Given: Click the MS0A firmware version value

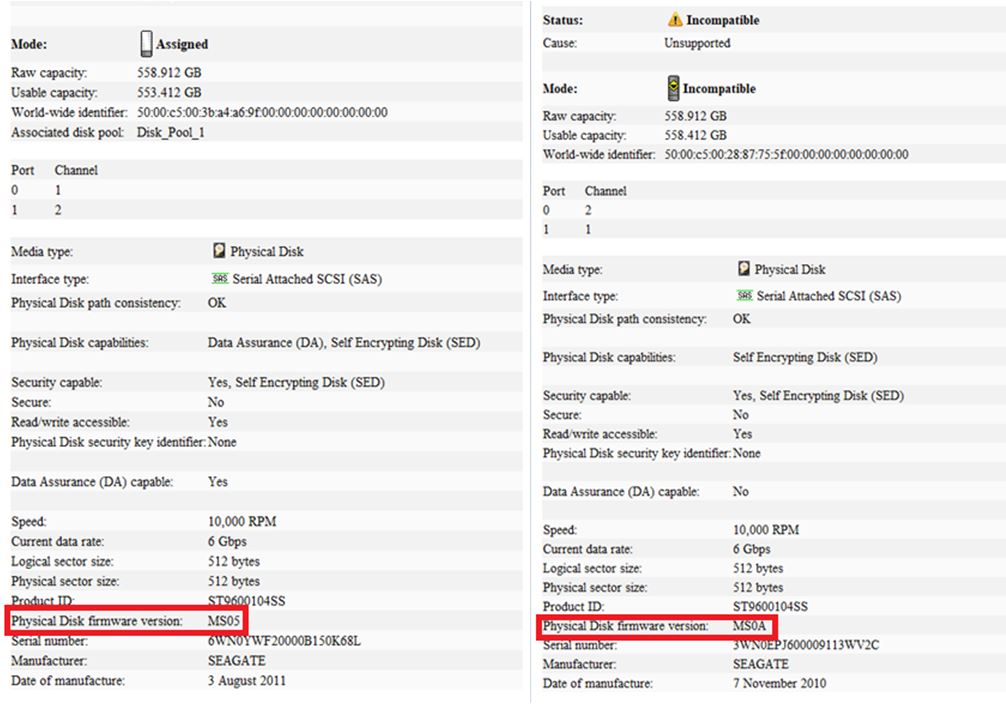Looking at the screenshot, I should 750,626.
